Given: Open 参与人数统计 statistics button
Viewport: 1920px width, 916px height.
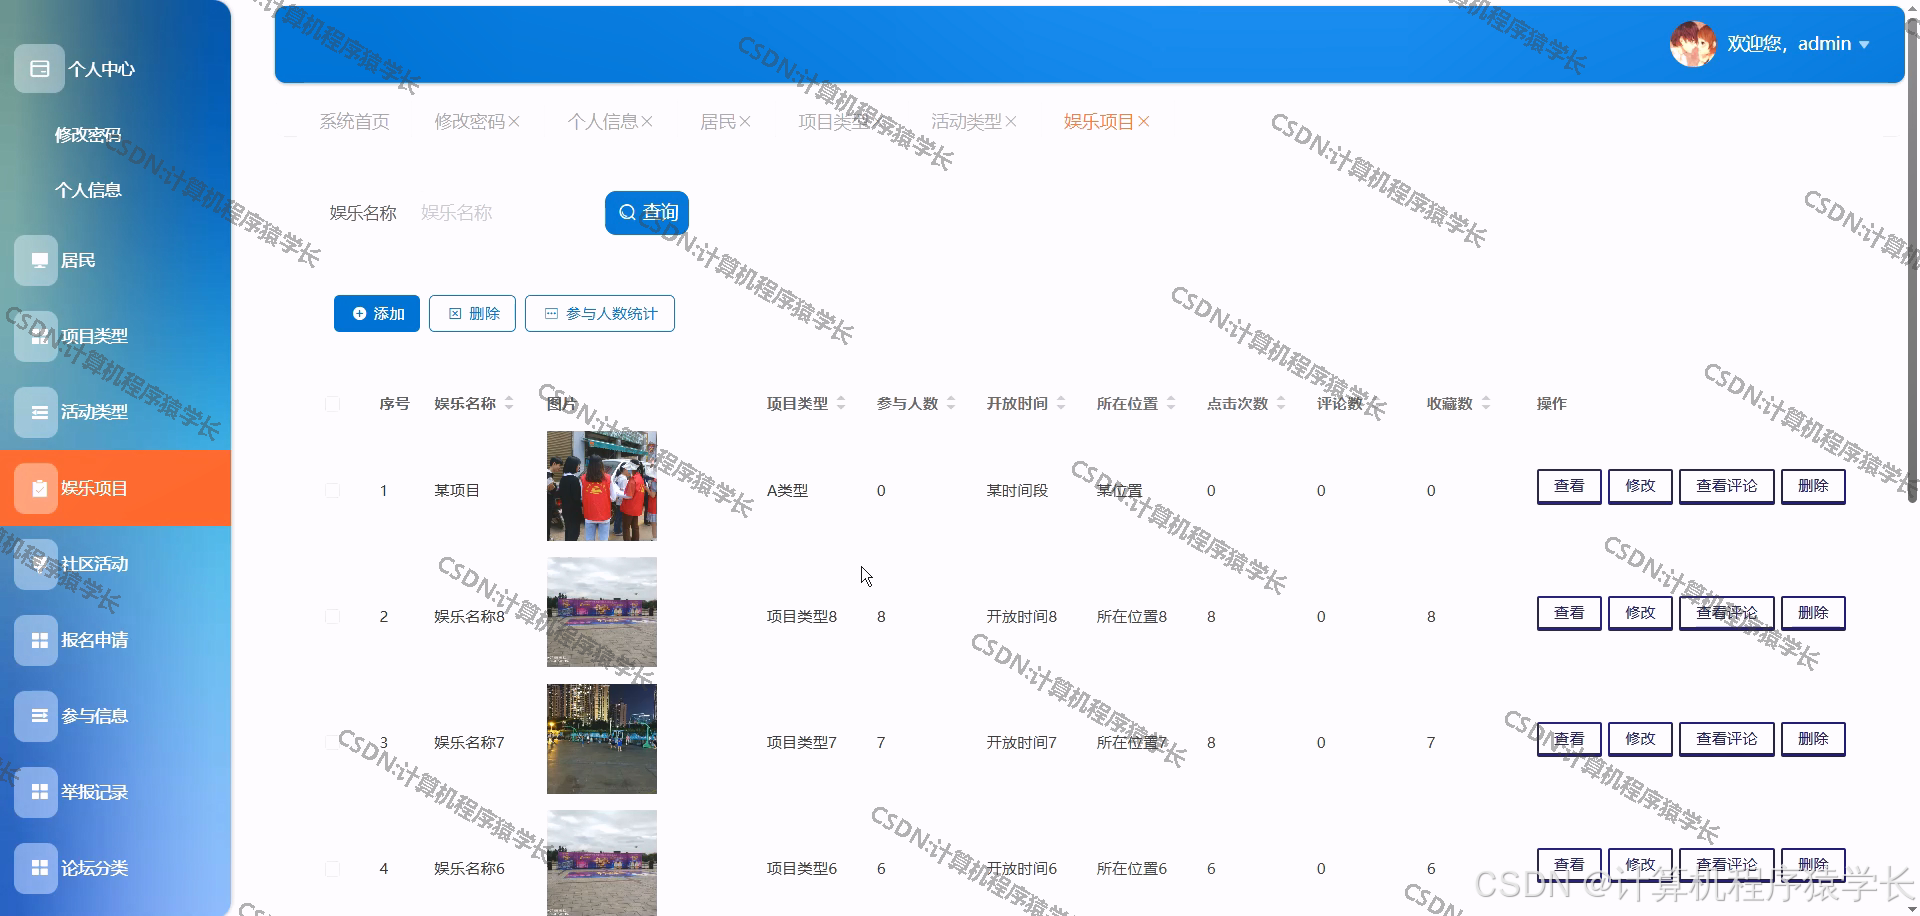Looking at the screenshot, I should pos(600,314).
